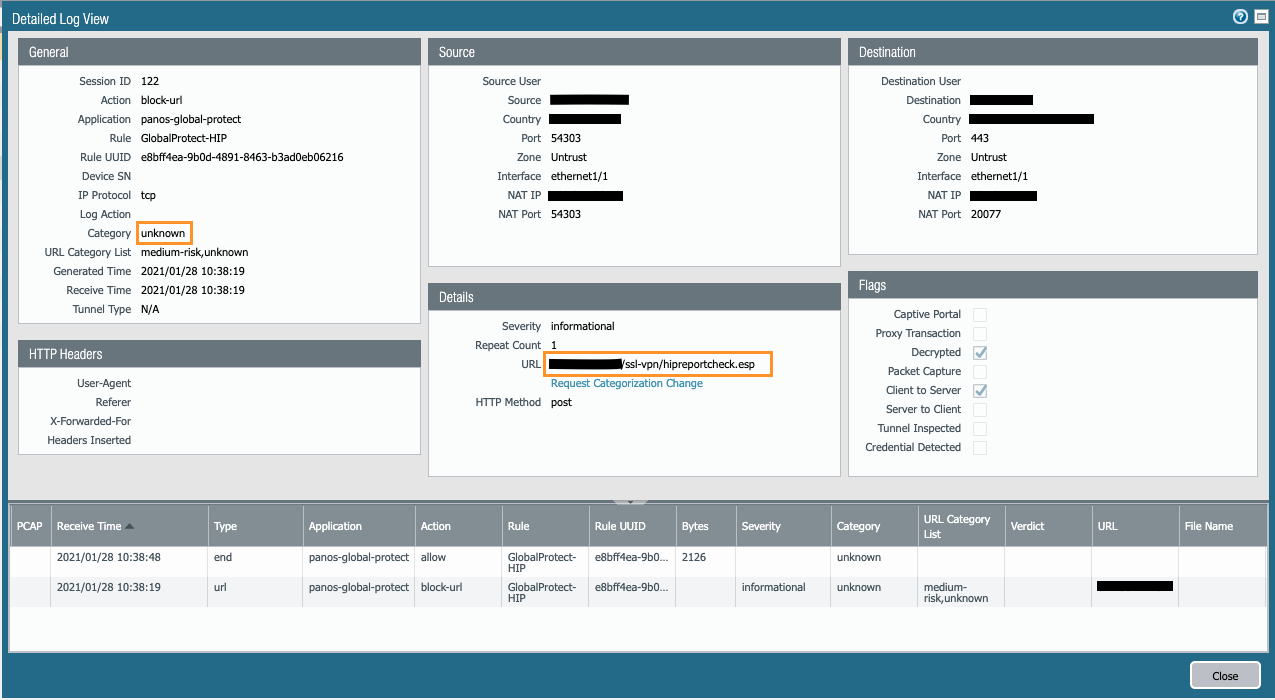
Task: Click the PCAP column header
Action: pos(29,525)
